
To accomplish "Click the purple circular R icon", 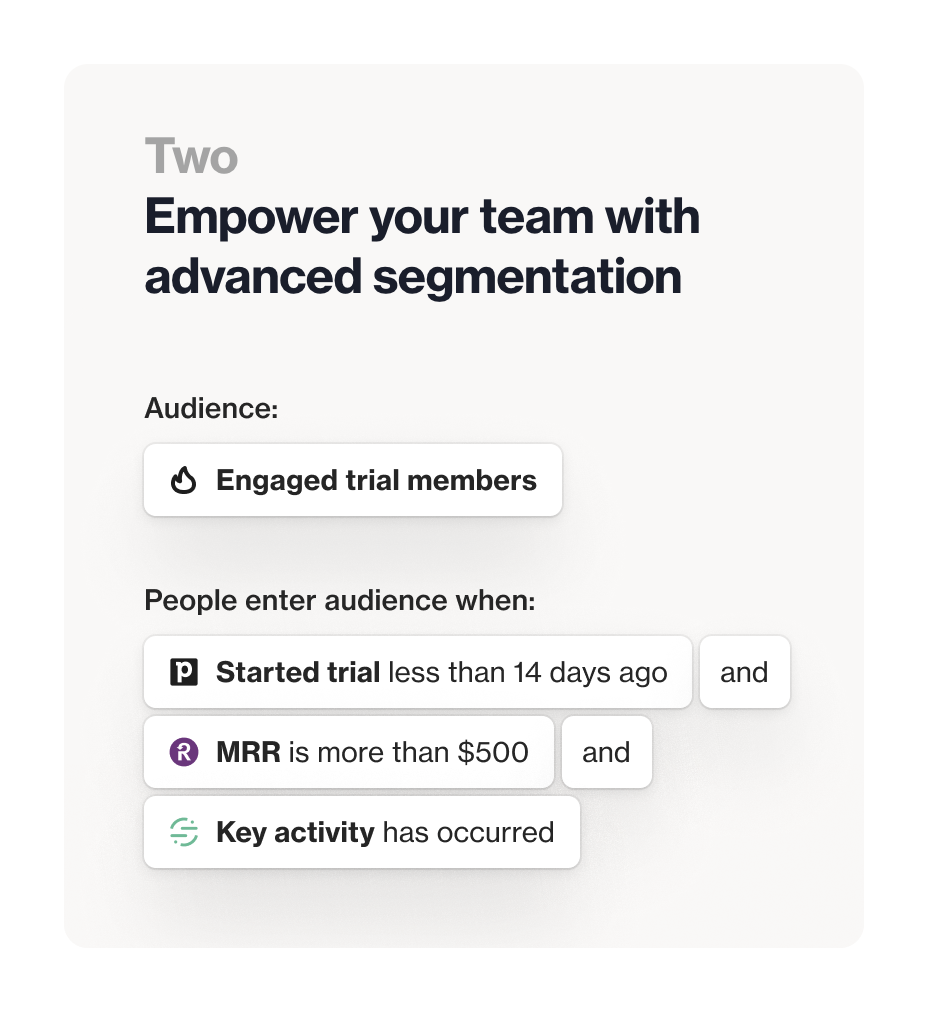I will (183, 752).
